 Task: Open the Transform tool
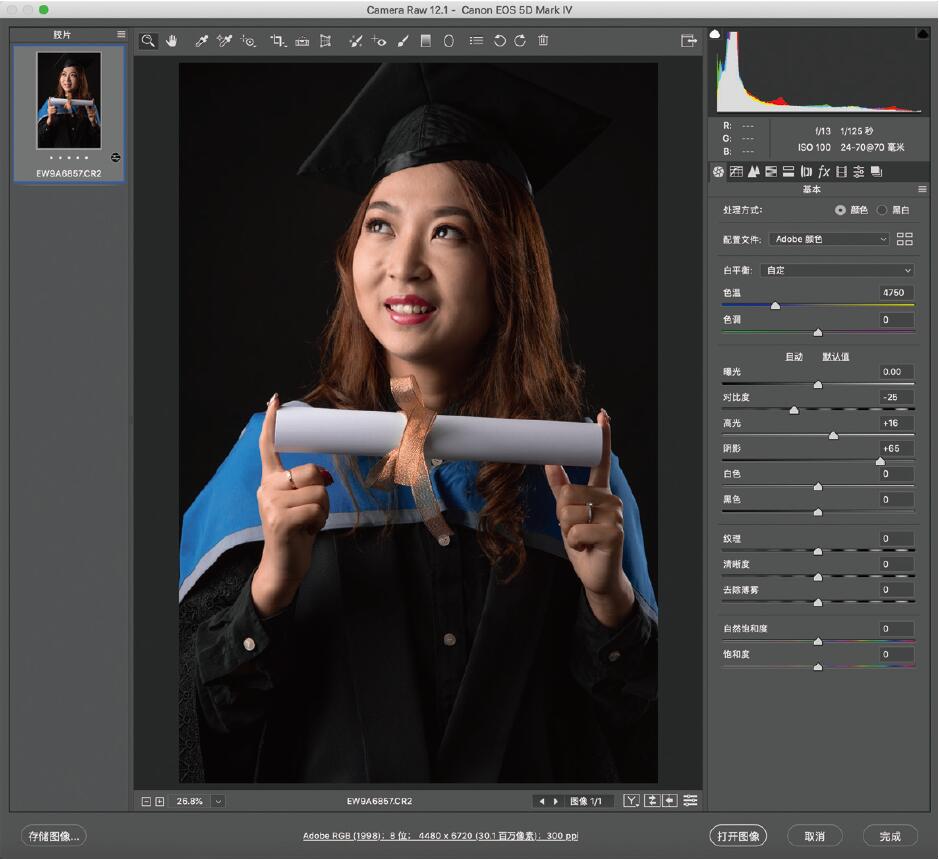tap(325, 41)
